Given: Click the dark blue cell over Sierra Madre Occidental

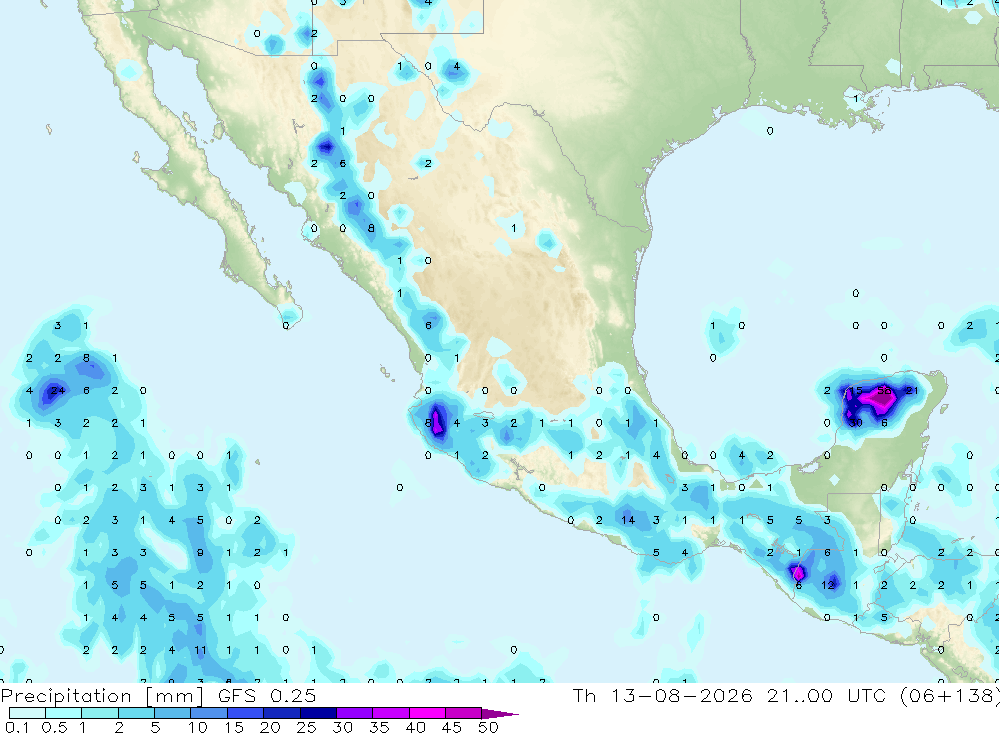Looking at the screenshot, I should click(327, 147).
